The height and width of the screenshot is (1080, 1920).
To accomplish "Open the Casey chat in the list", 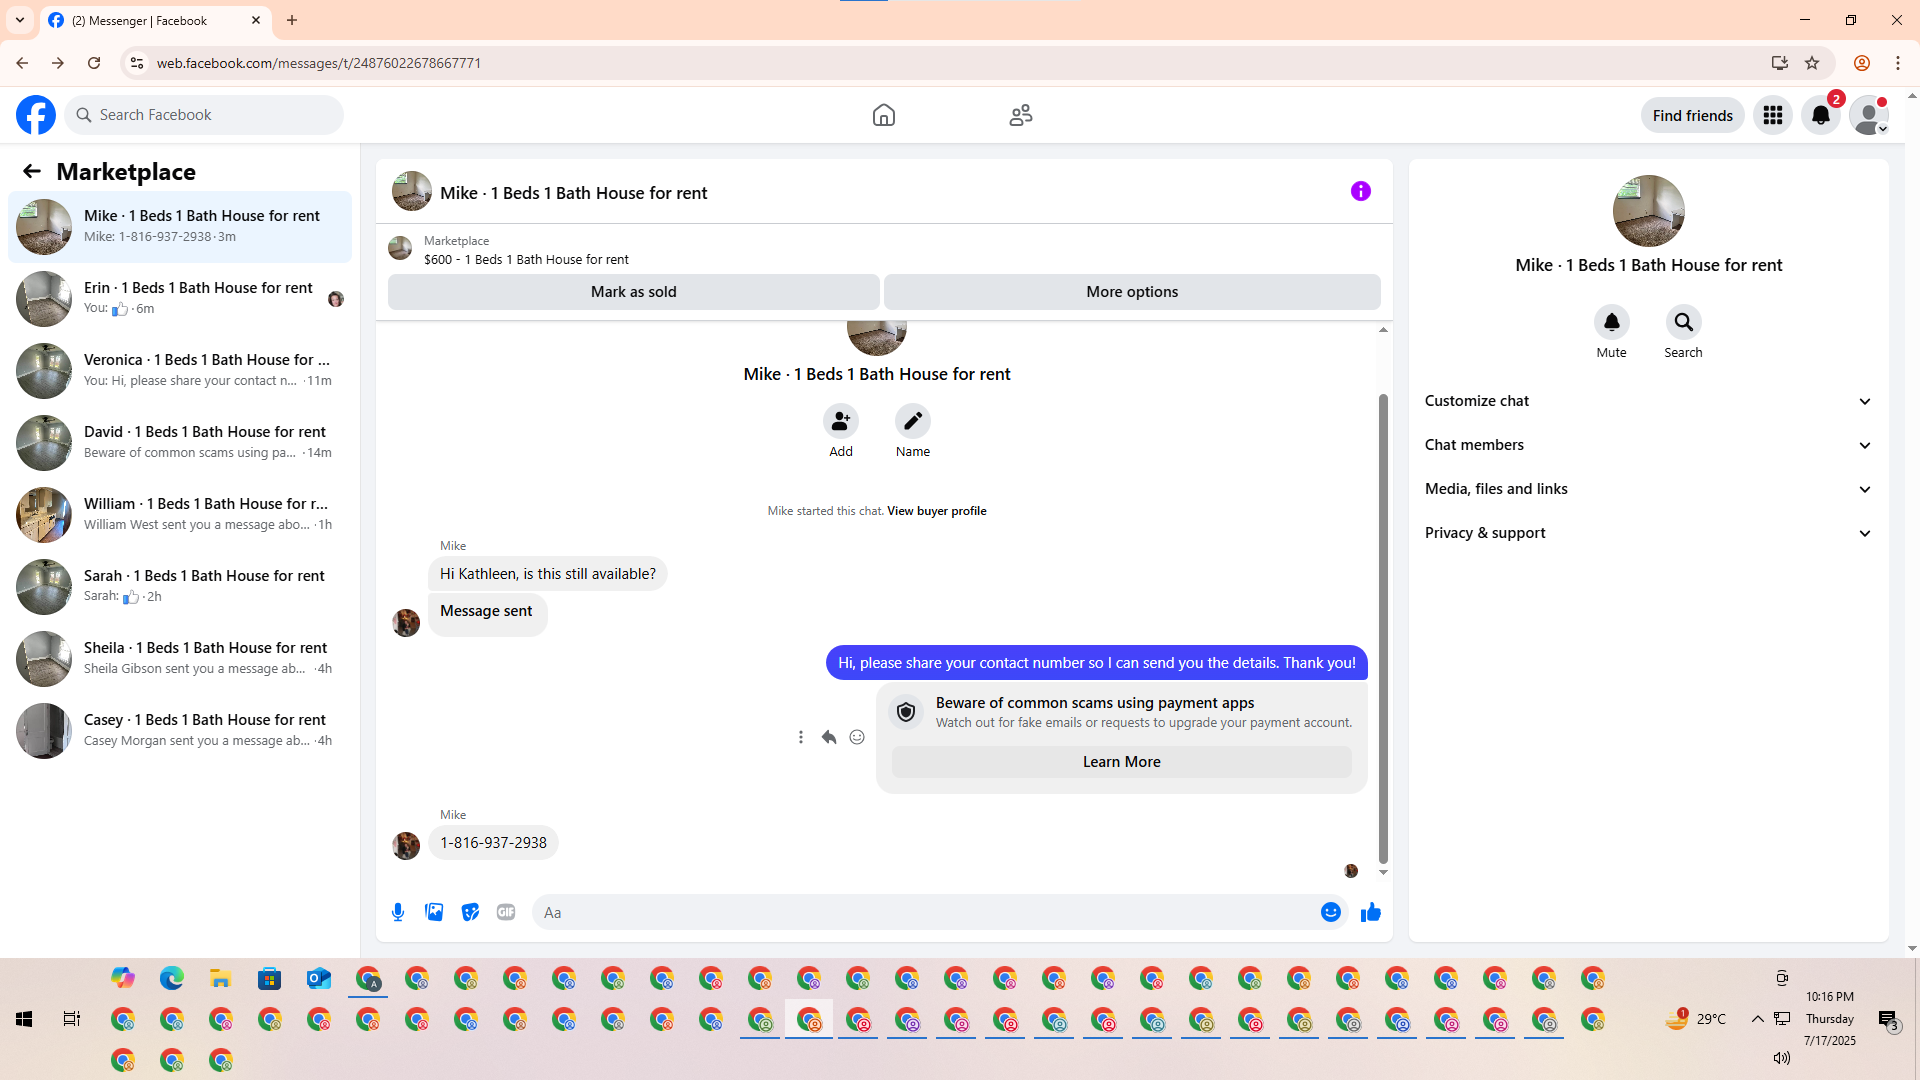I will pos(180,731).
